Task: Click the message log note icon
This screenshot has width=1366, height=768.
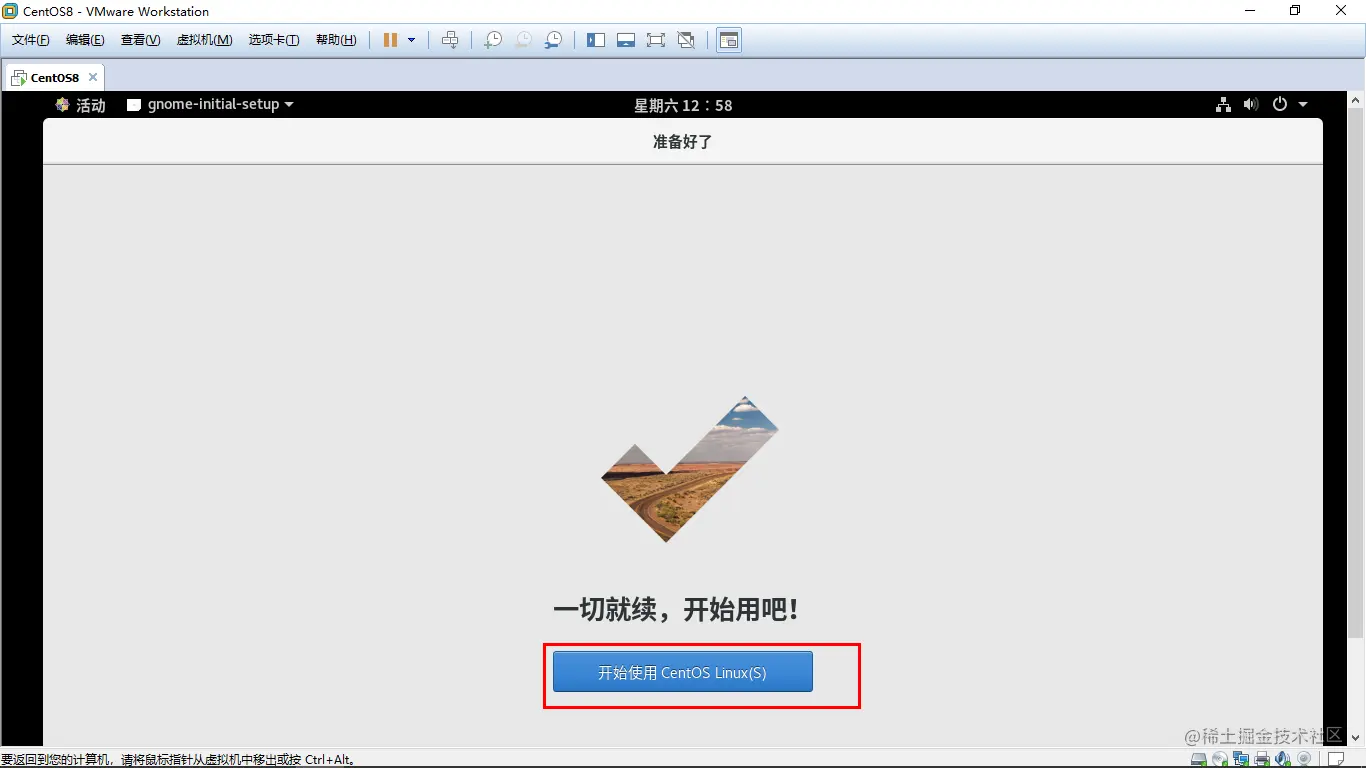Action: point(1336,759)
